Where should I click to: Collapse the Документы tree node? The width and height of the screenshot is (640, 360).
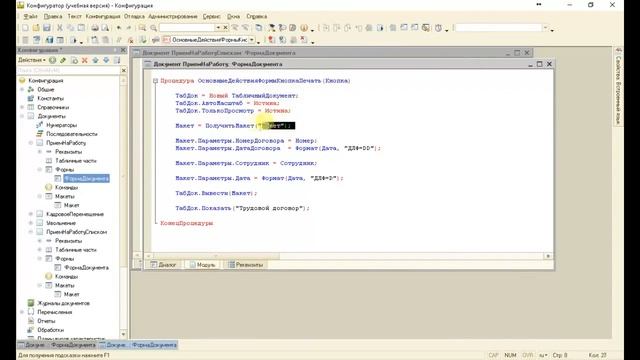point(22,116)
